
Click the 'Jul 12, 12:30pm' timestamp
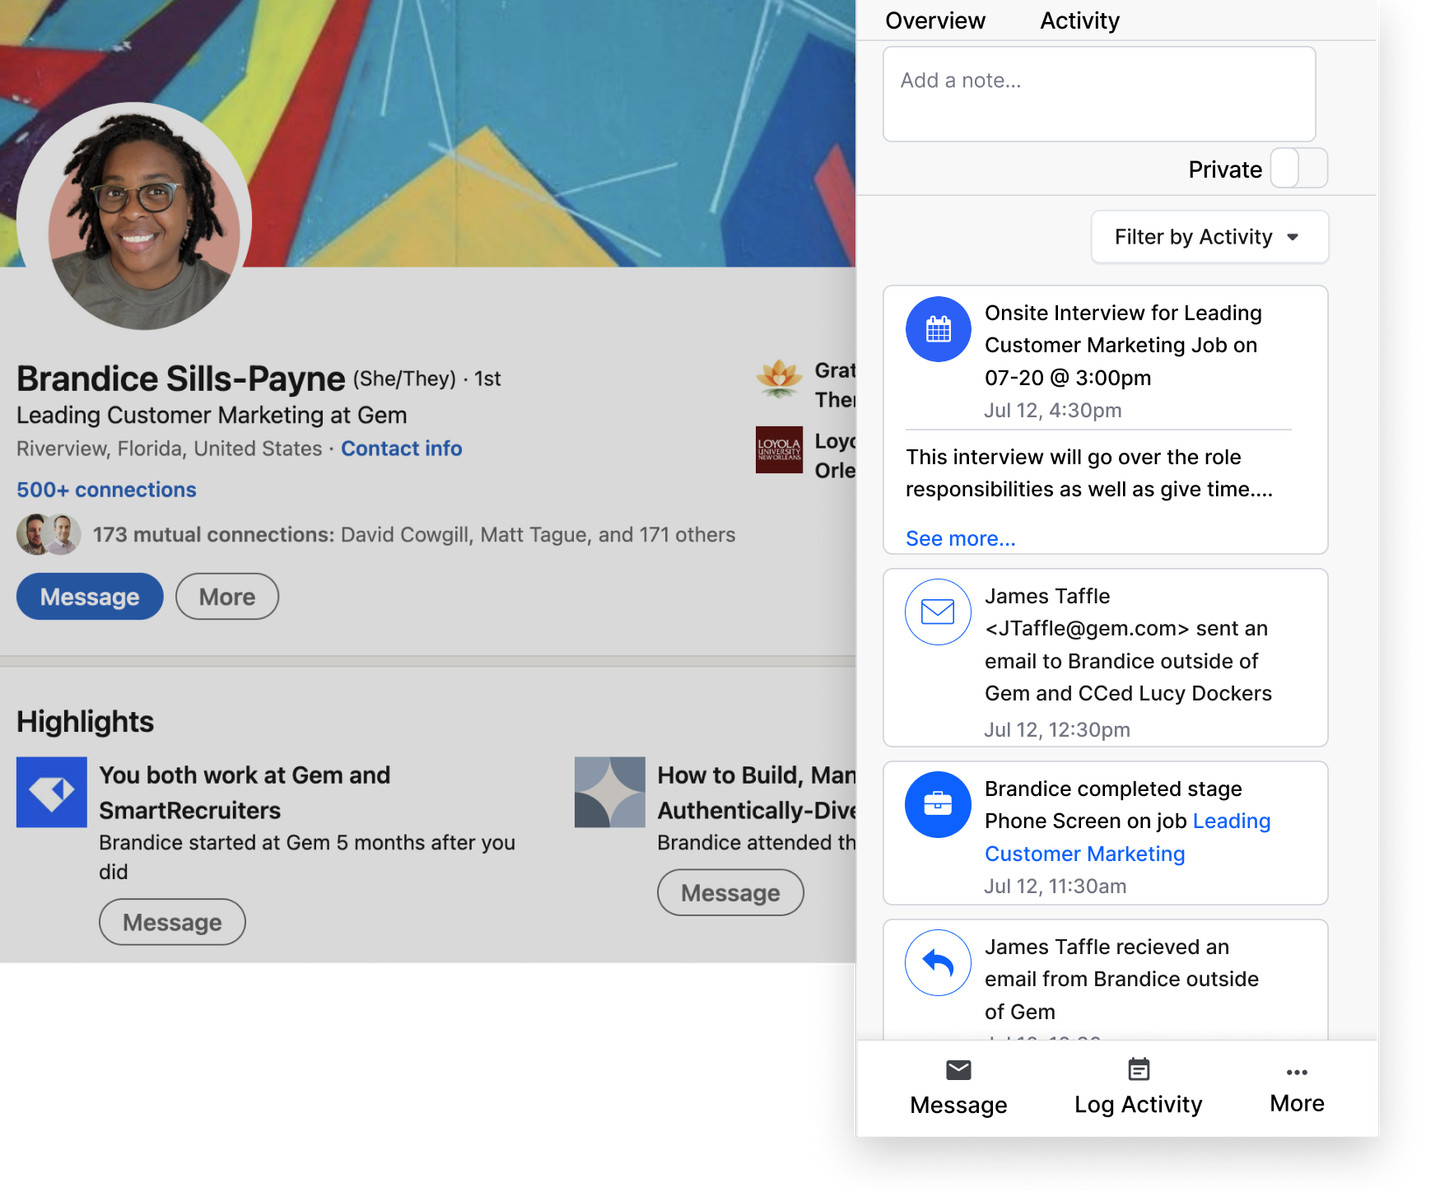pyautogui.click(x=1057, y=729)
